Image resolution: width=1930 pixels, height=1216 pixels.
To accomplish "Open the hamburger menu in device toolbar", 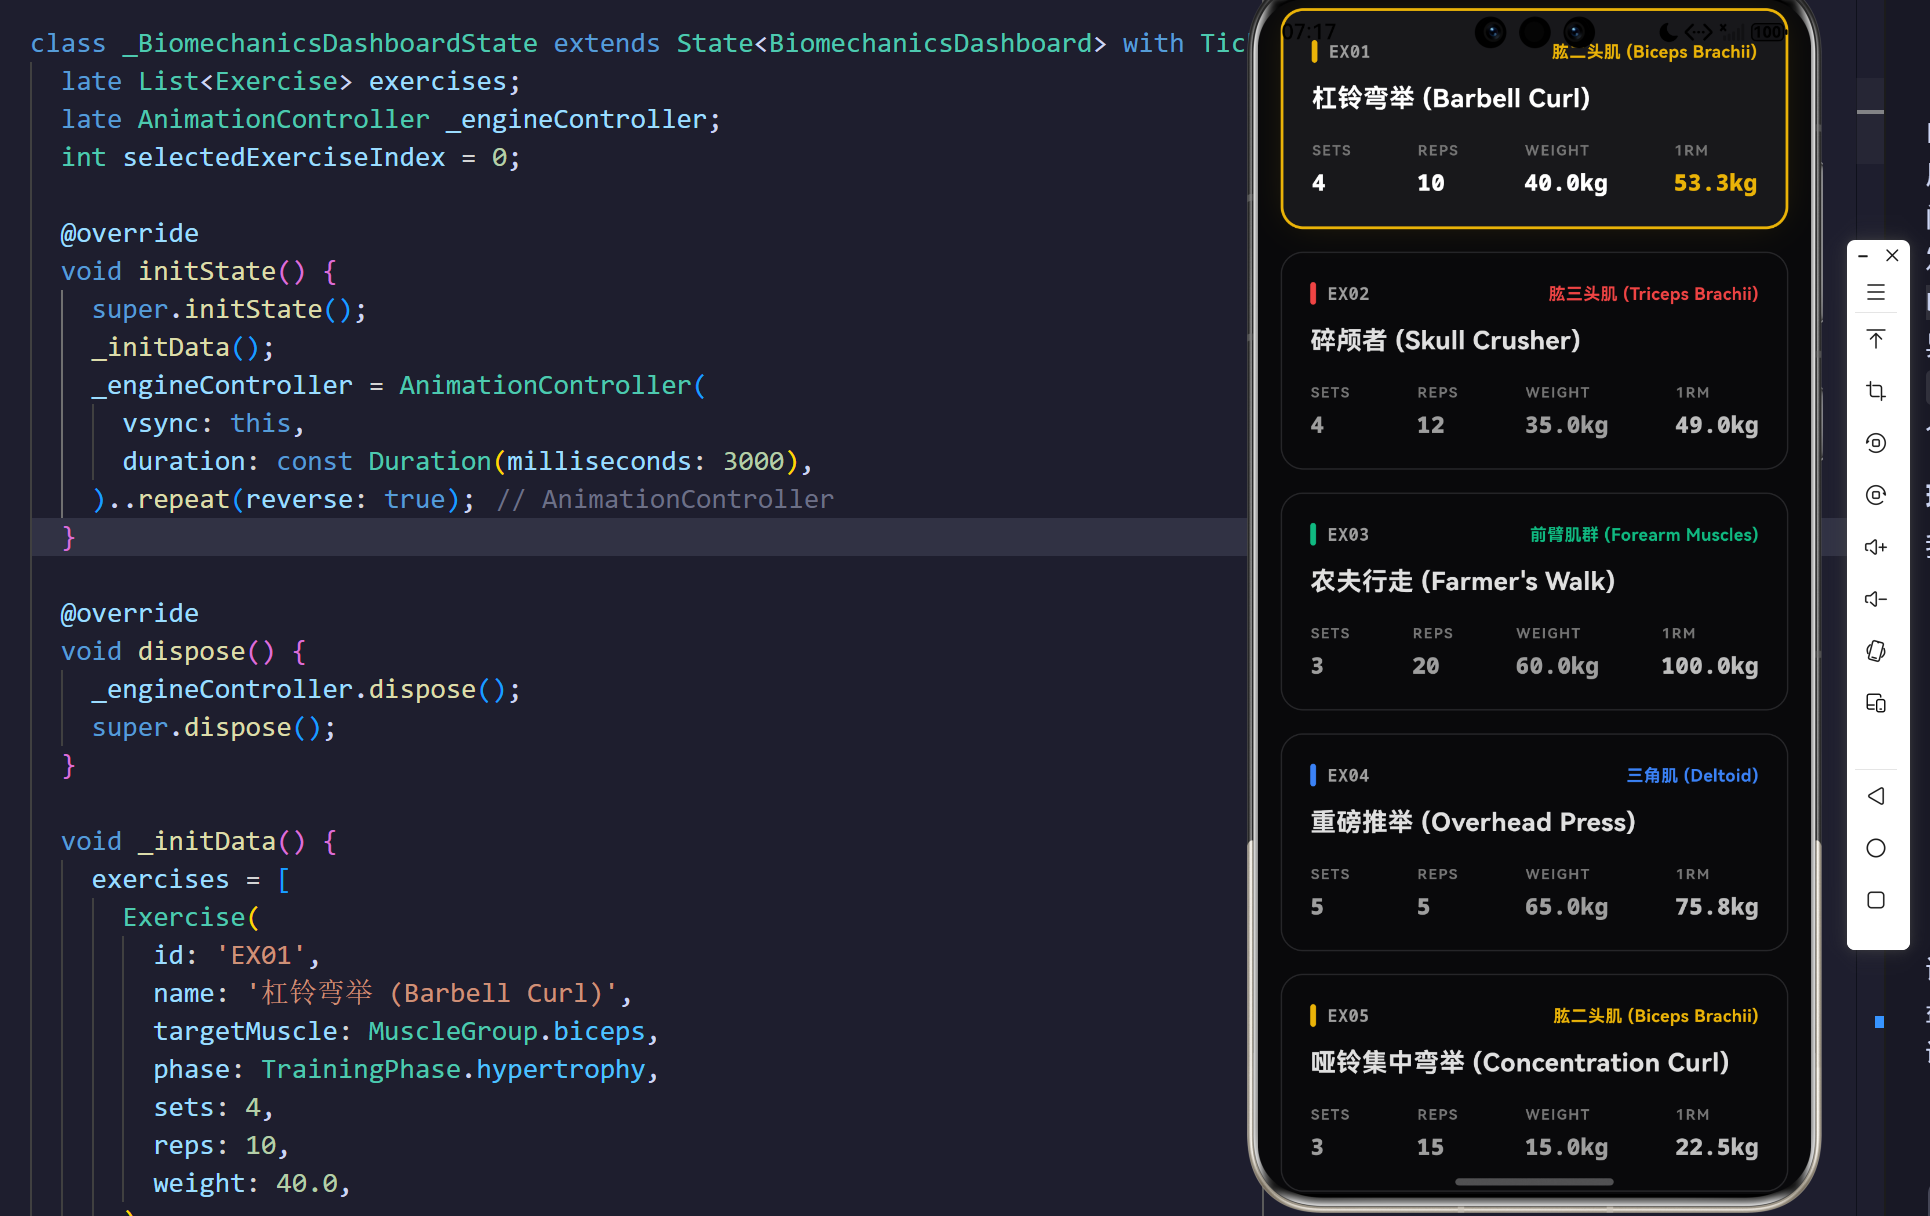I will point(1876,292).
